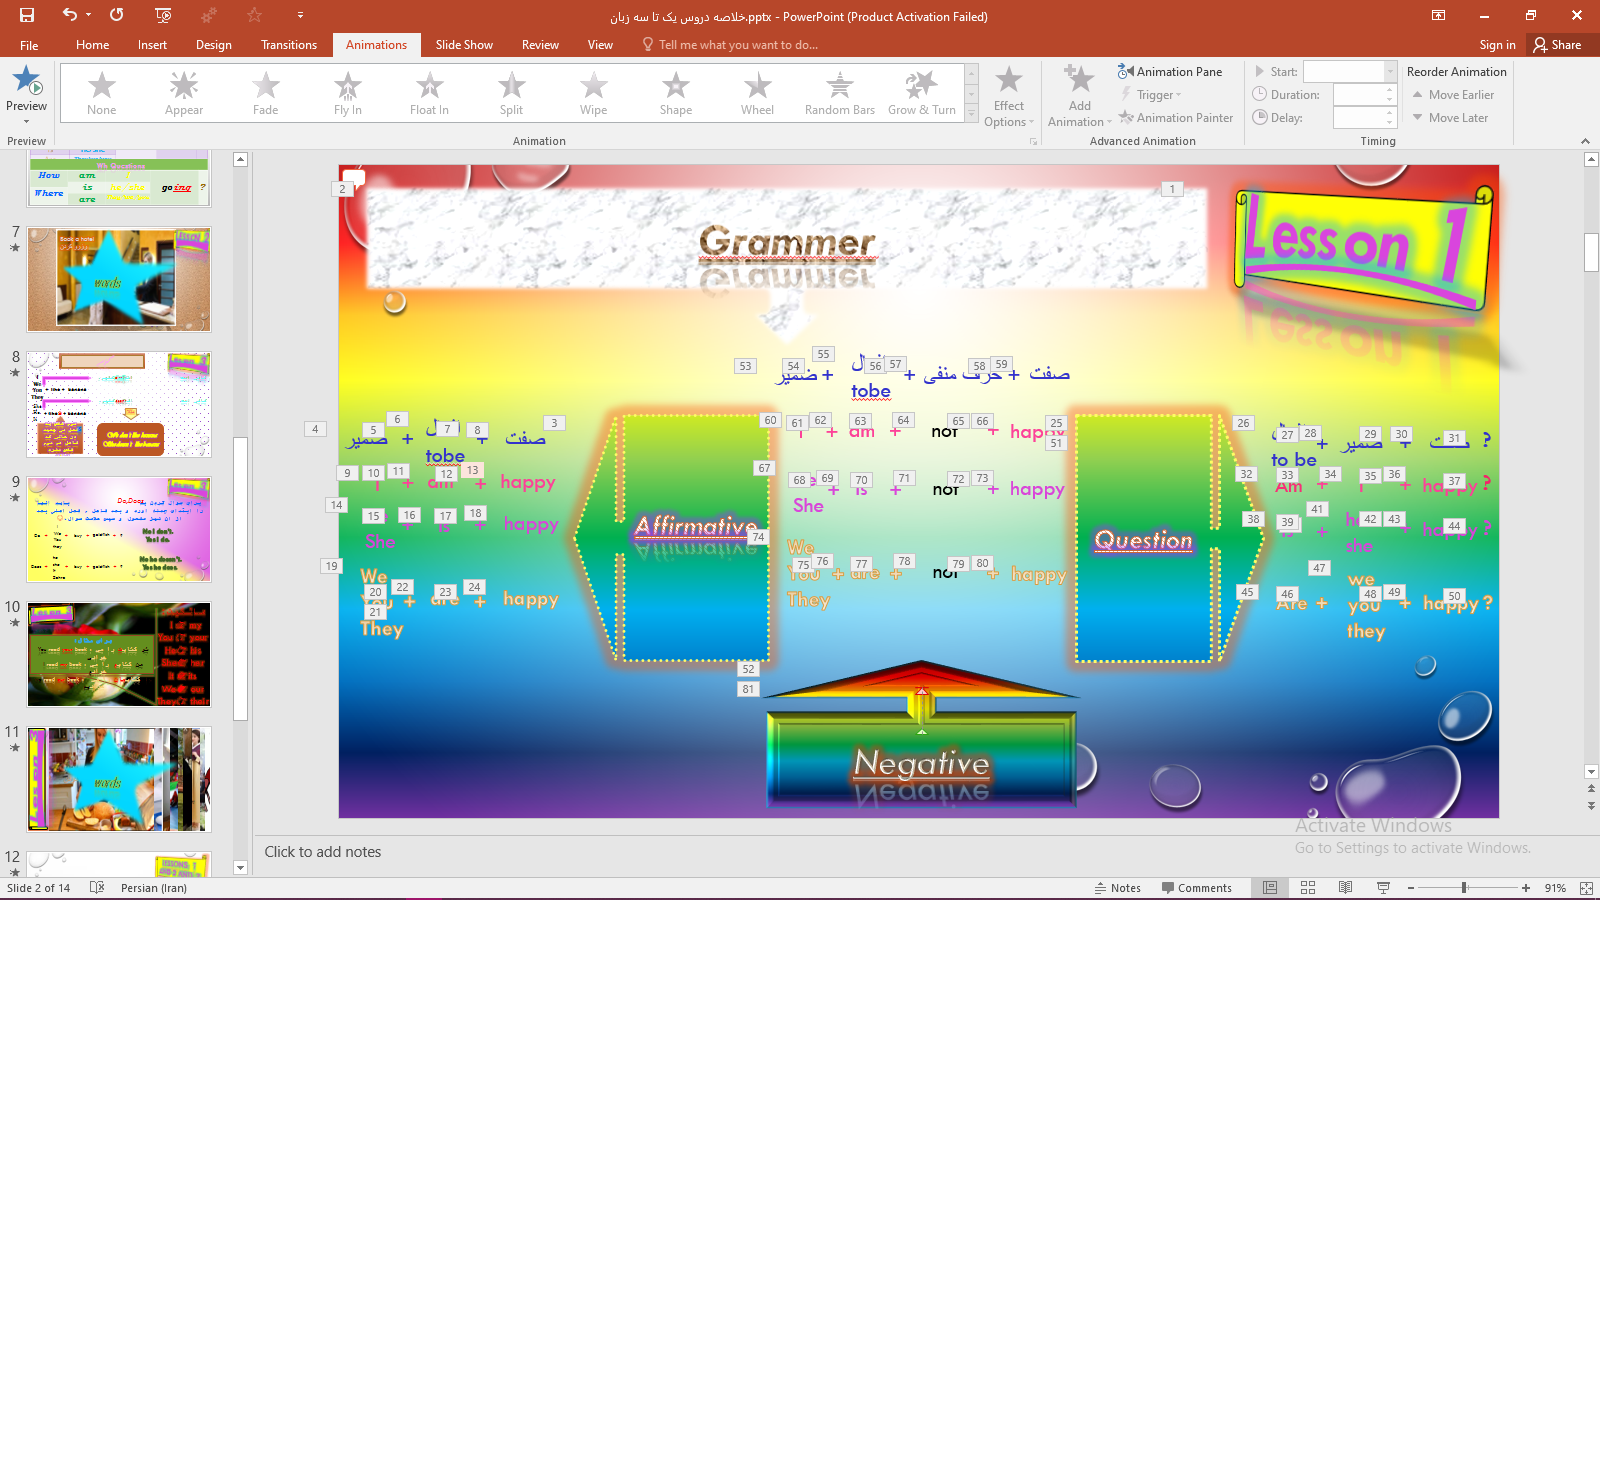
Task: Open the Start timing dropdown
Action: pyautogui.click(x=1390, y=72)
